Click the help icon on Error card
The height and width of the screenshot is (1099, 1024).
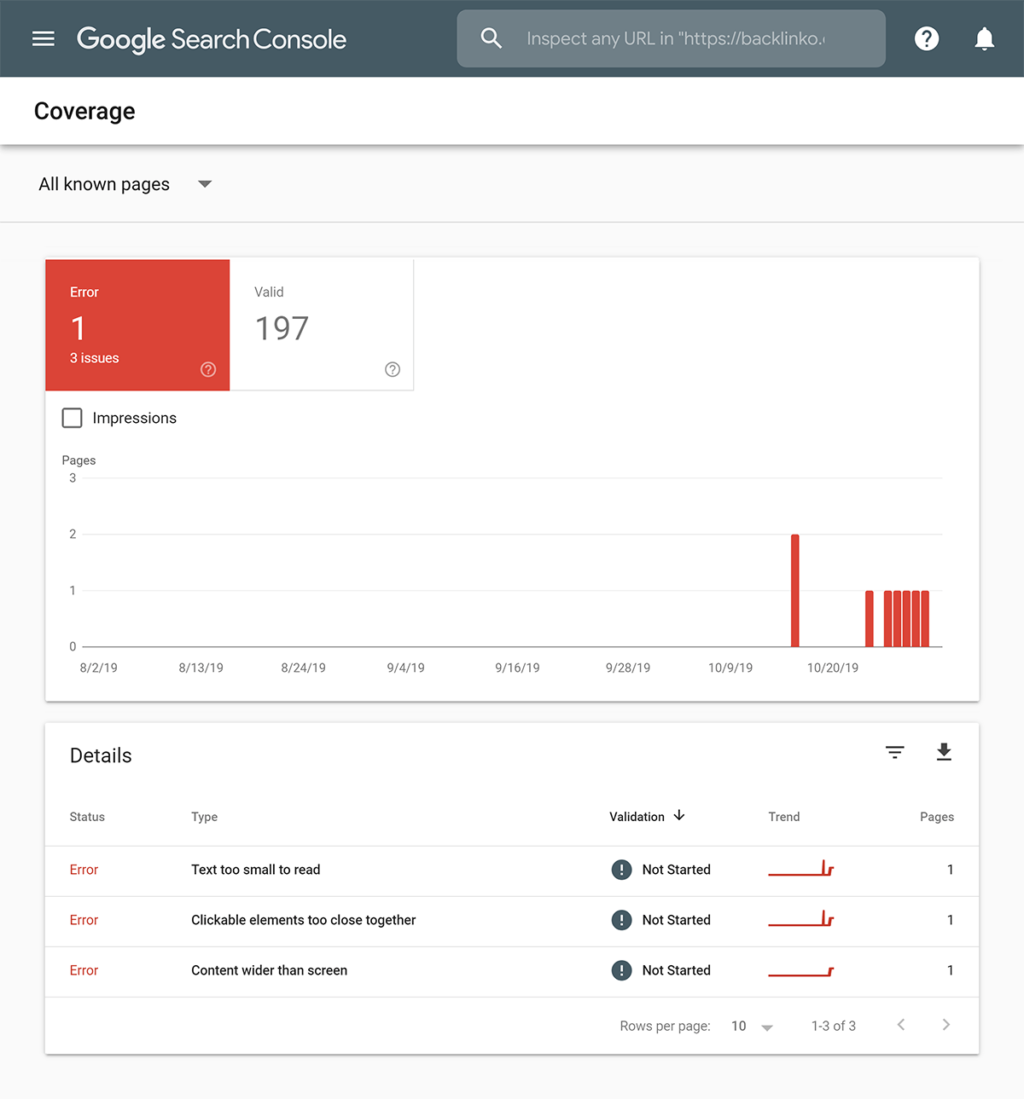(208, 370)
